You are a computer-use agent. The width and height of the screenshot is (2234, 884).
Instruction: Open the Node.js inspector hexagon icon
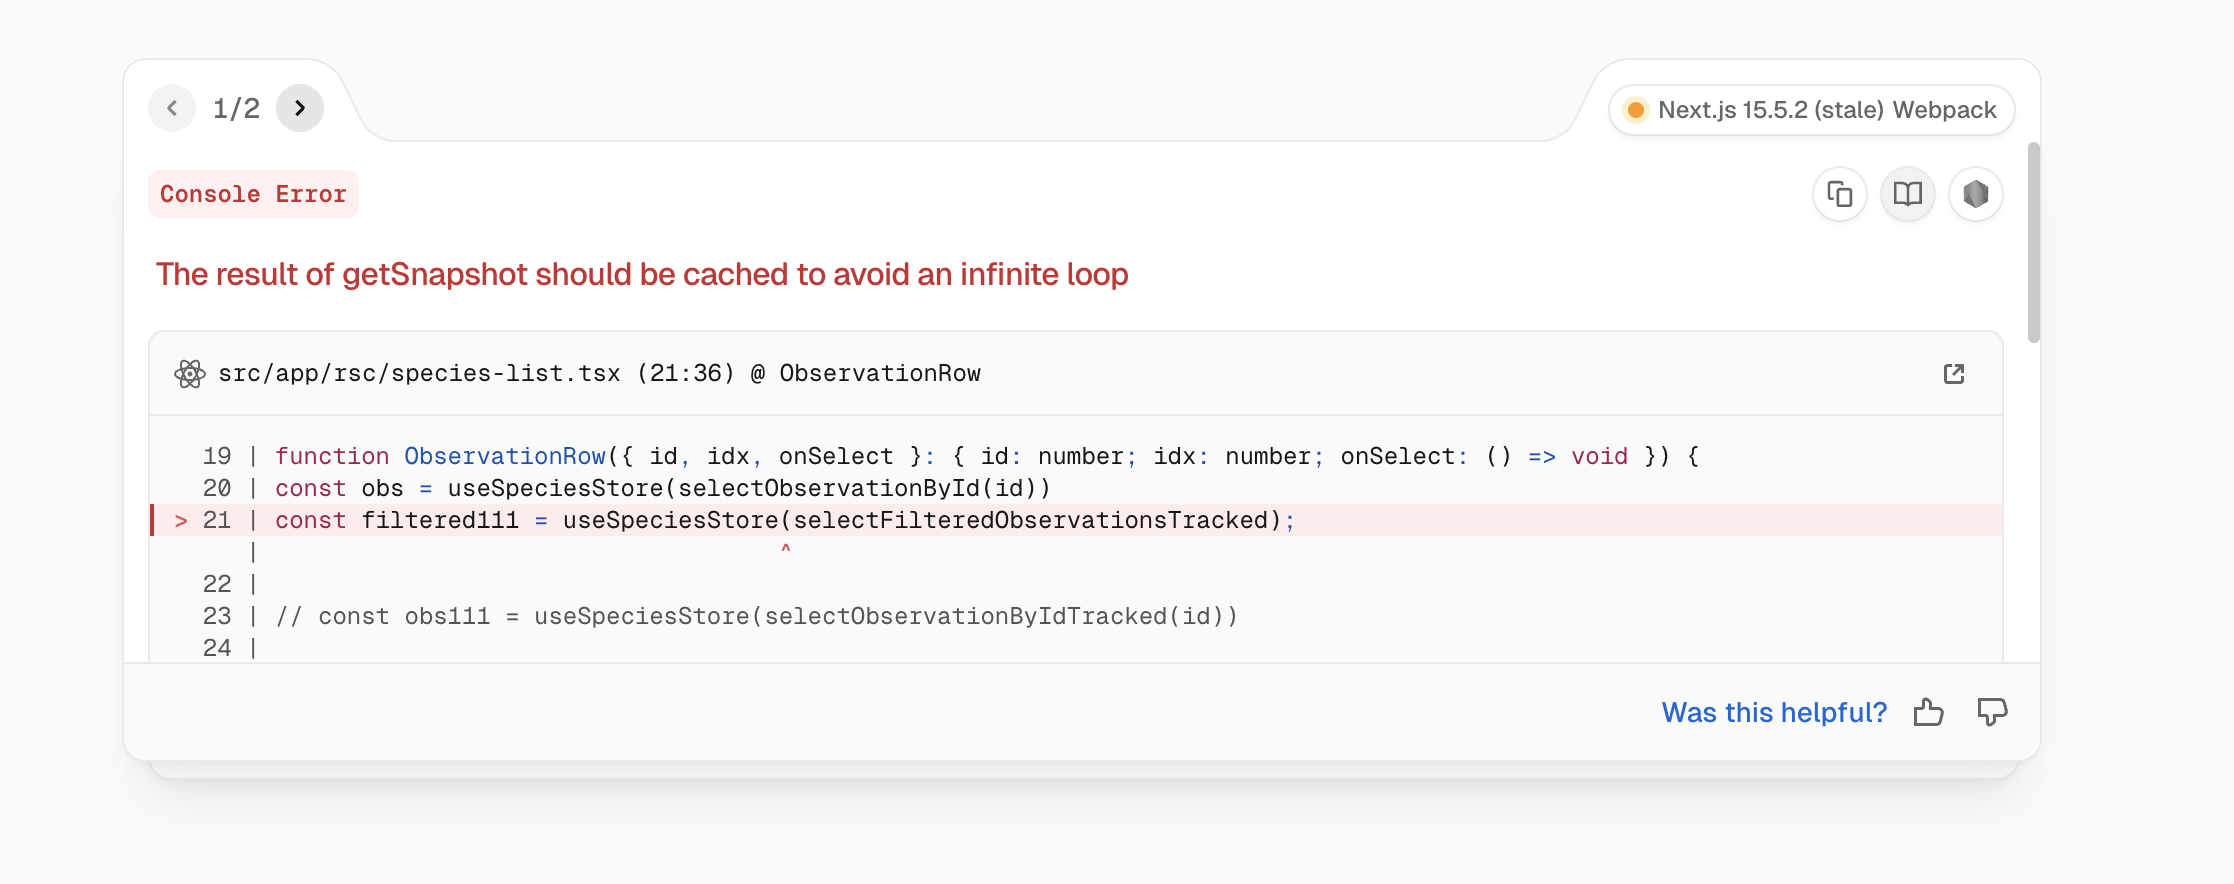pyautogui.click(x=1976, y=194)
